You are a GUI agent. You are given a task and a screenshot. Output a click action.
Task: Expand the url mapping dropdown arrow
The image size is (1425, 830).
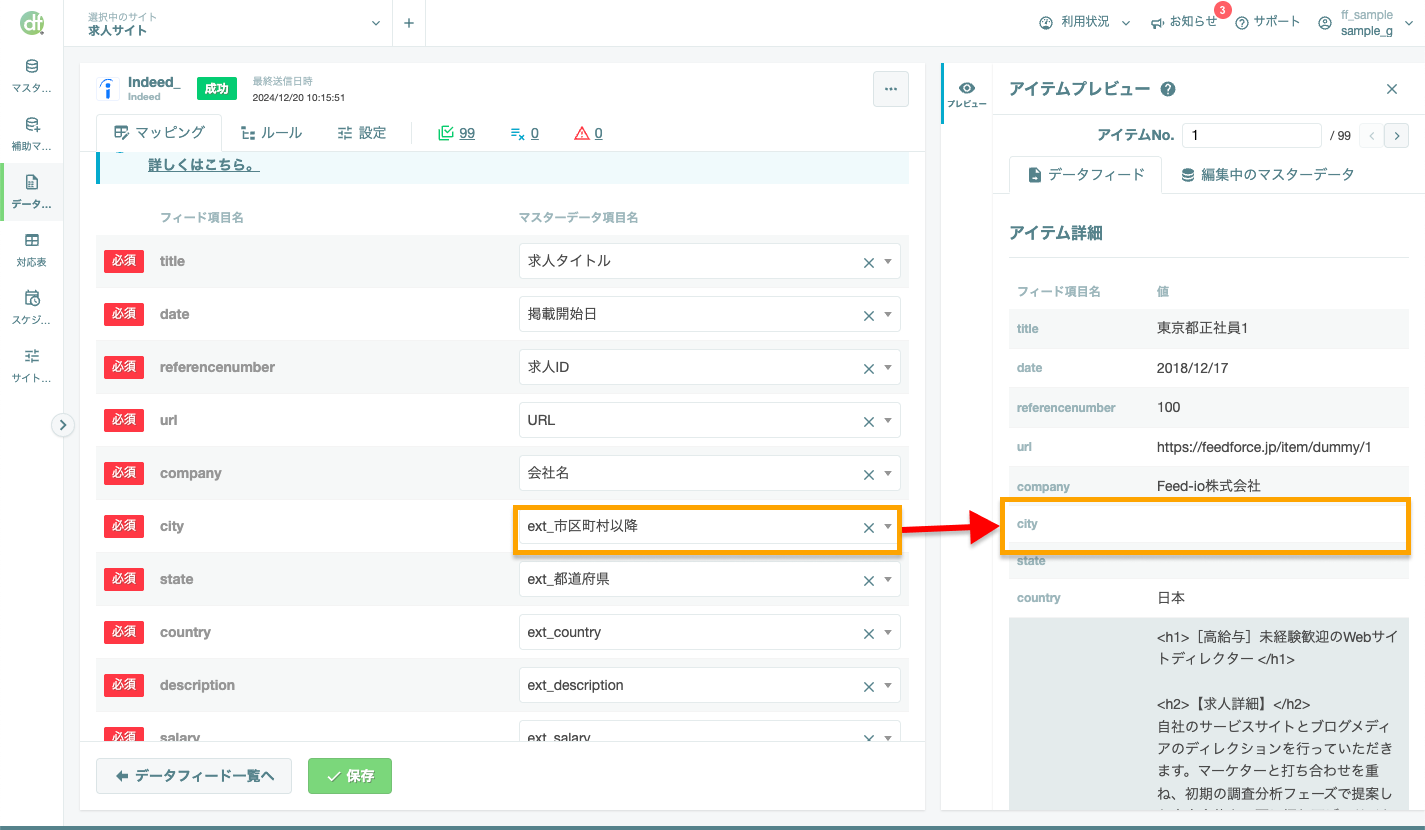coord(888,421)
